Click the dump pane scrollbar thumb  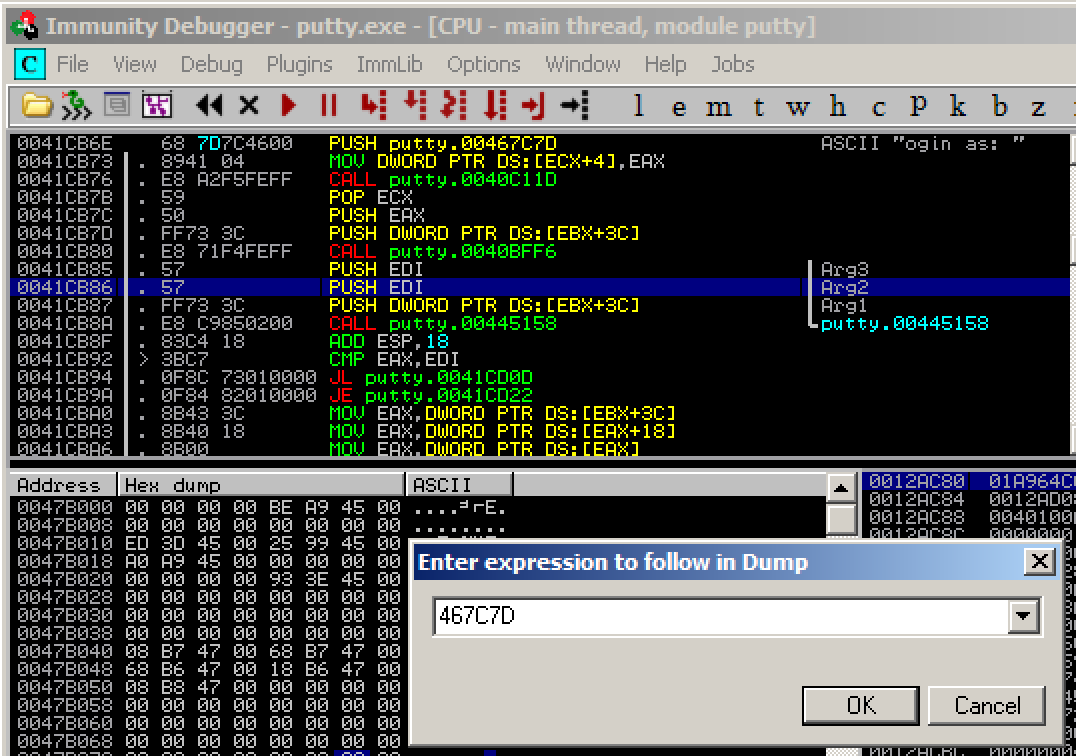point(841,519)
